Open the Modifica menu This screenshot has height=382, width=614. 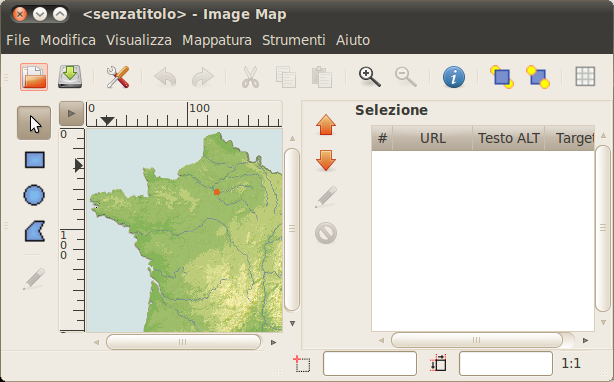[x=68, y=40]
